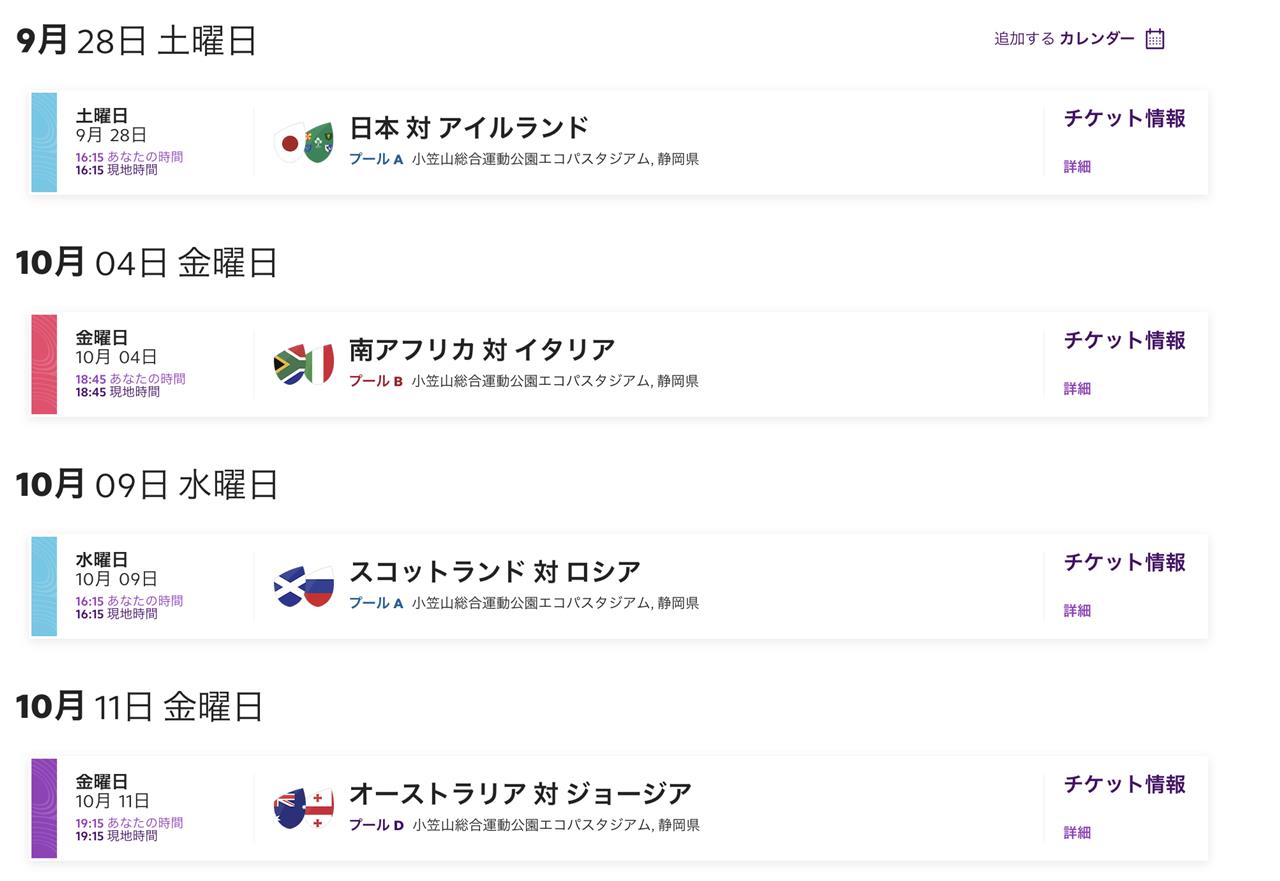Select the スコットランド 対 ロシア match title
Viewport: 1280px width, 881px height.
495,572
